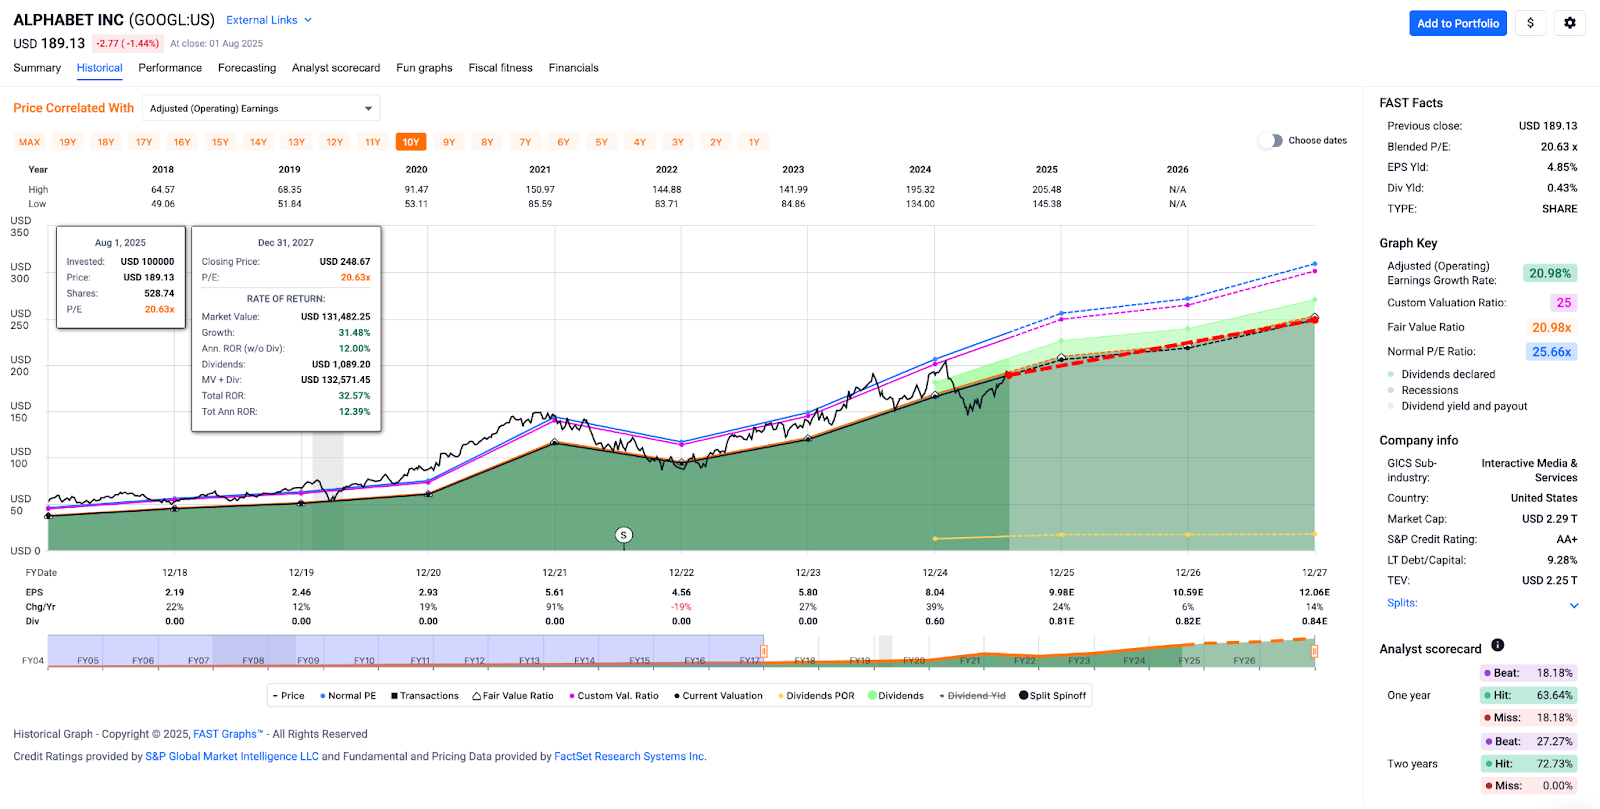Select the 12Y time range
This screenshot has width=1600, height=809.
tap(335, 142)
